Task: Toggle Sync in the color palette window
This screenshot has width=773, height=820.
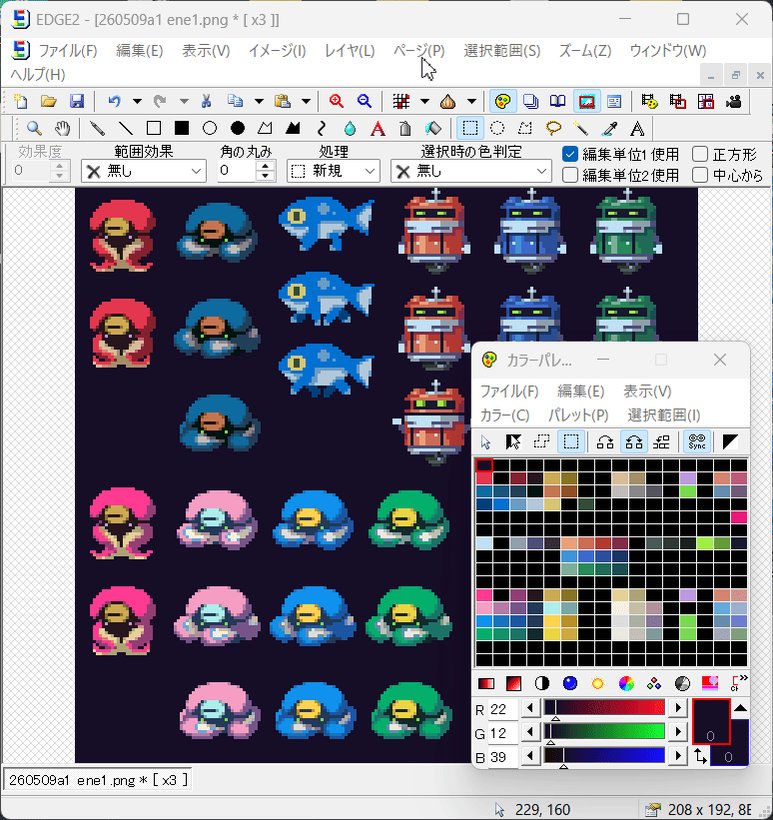Action: (697, 442)
